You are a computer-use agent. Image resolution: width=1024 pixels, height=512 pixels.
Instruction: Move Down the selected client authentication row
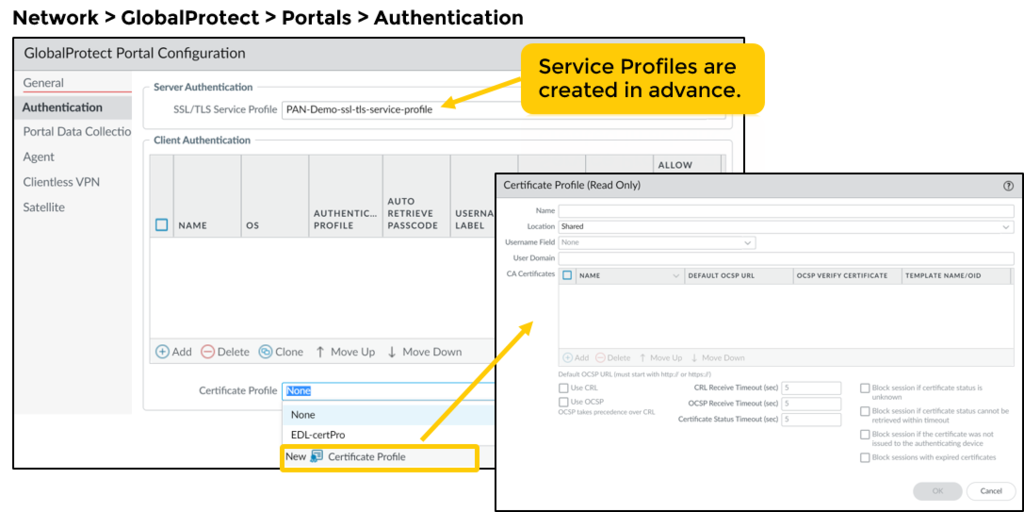click(x=424, y=351)
